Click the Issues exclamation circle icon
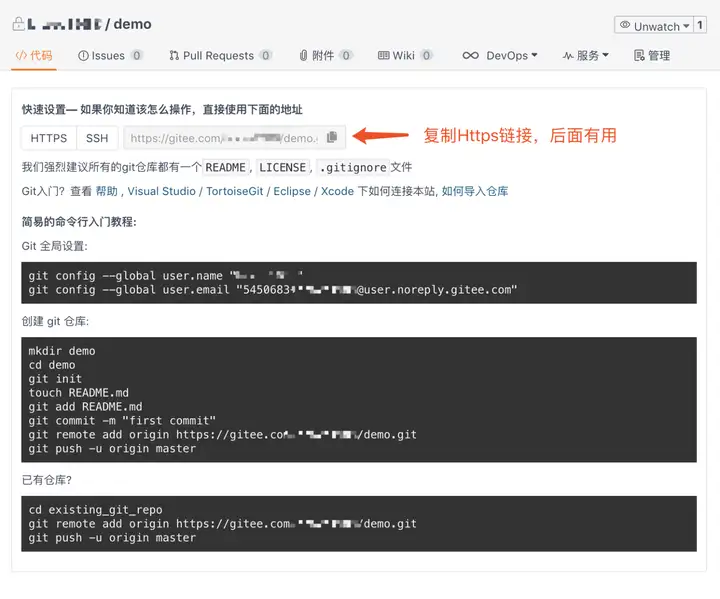Image resolution: width=720 pixels, height=599 pixels. (83, 56)
